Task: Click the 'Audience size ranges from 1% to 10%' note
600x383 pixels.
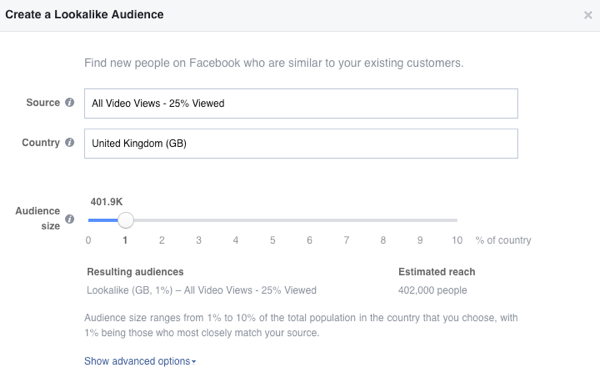Action: pyautogui.click(x=301, y=325)
